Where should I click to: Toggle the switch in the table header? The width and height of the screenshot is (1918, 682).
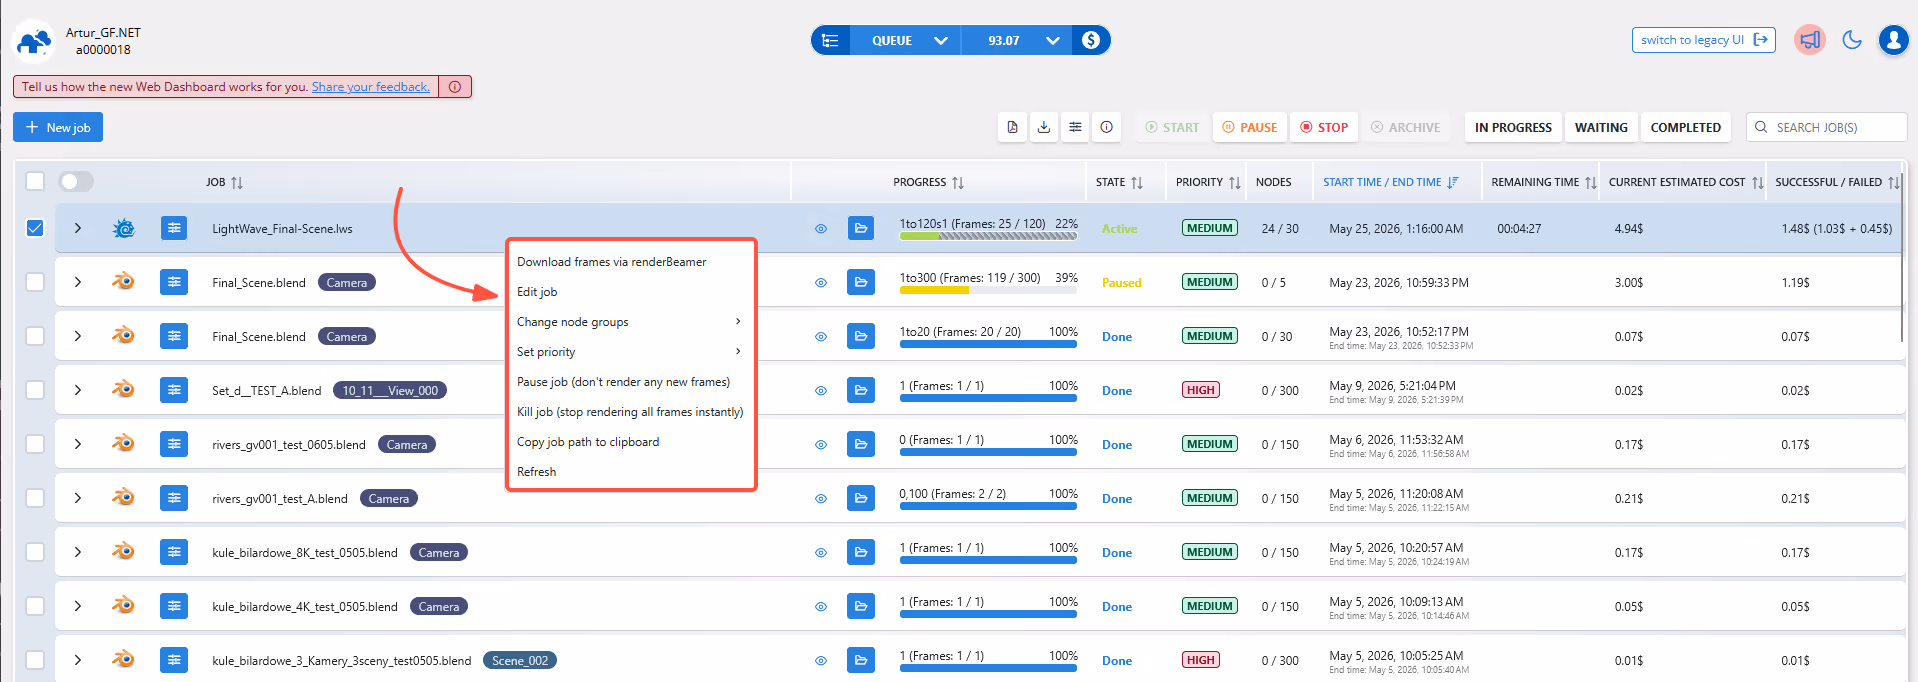[76, 181]
